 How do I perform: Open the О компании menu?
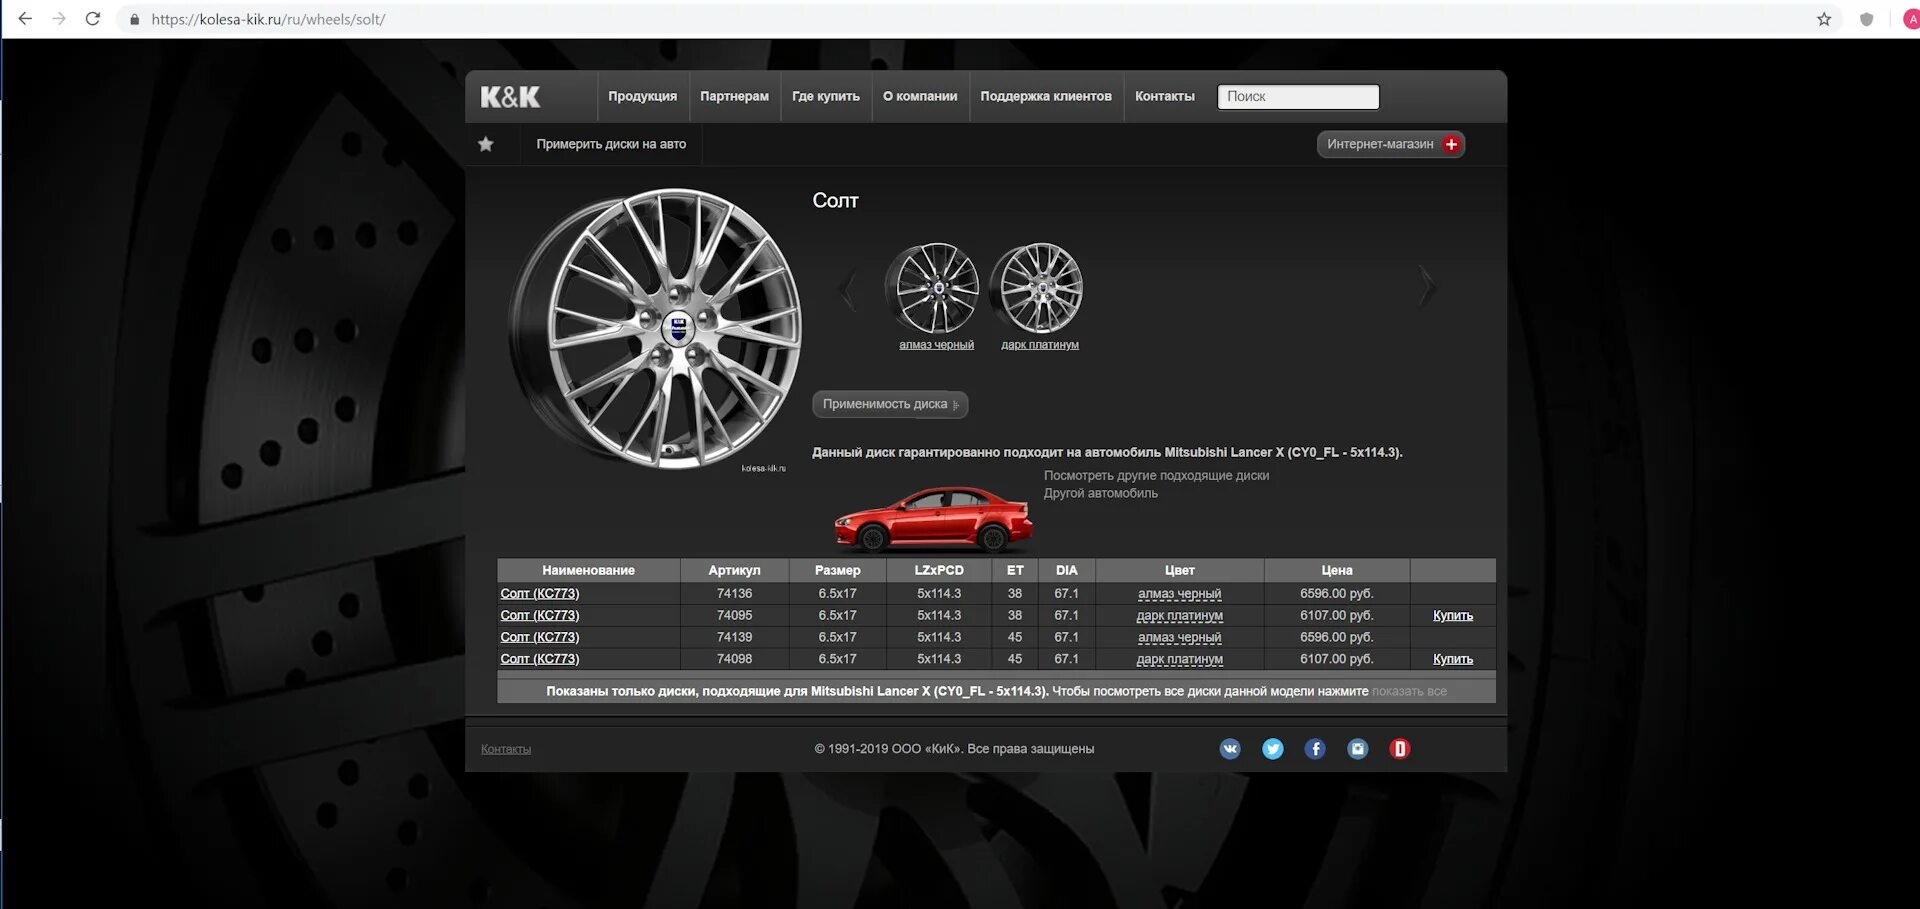click(x=920, y=97)
